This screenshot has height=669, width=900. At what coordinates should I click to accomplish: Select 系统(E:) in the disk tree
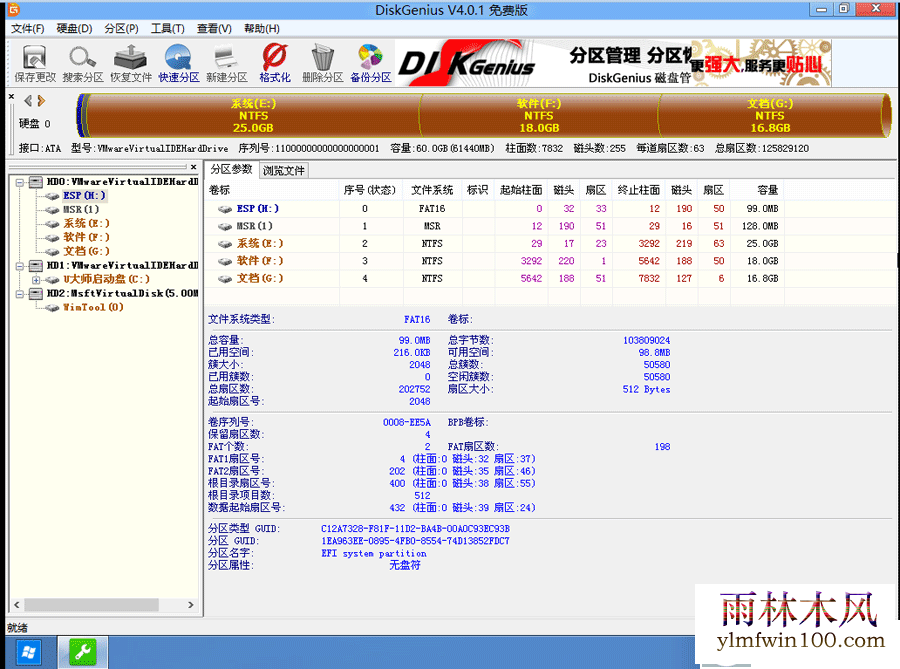(86, 223)
